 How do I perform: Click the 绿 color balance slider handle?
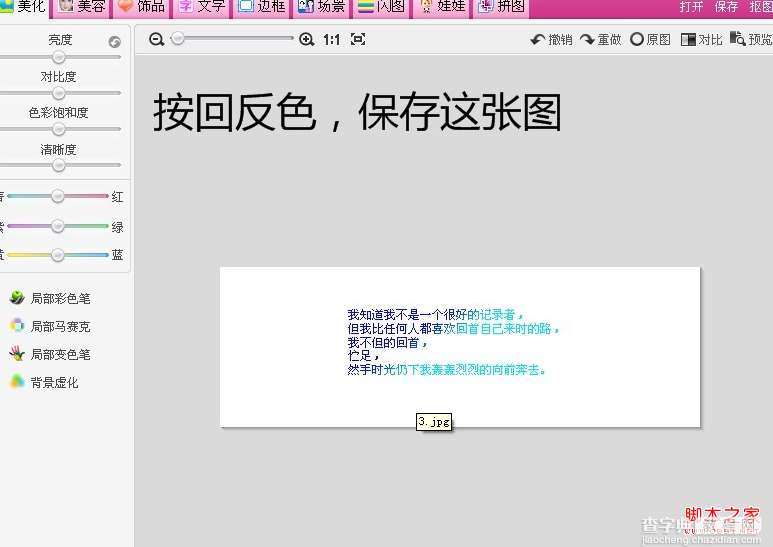(x=58, y=226)
